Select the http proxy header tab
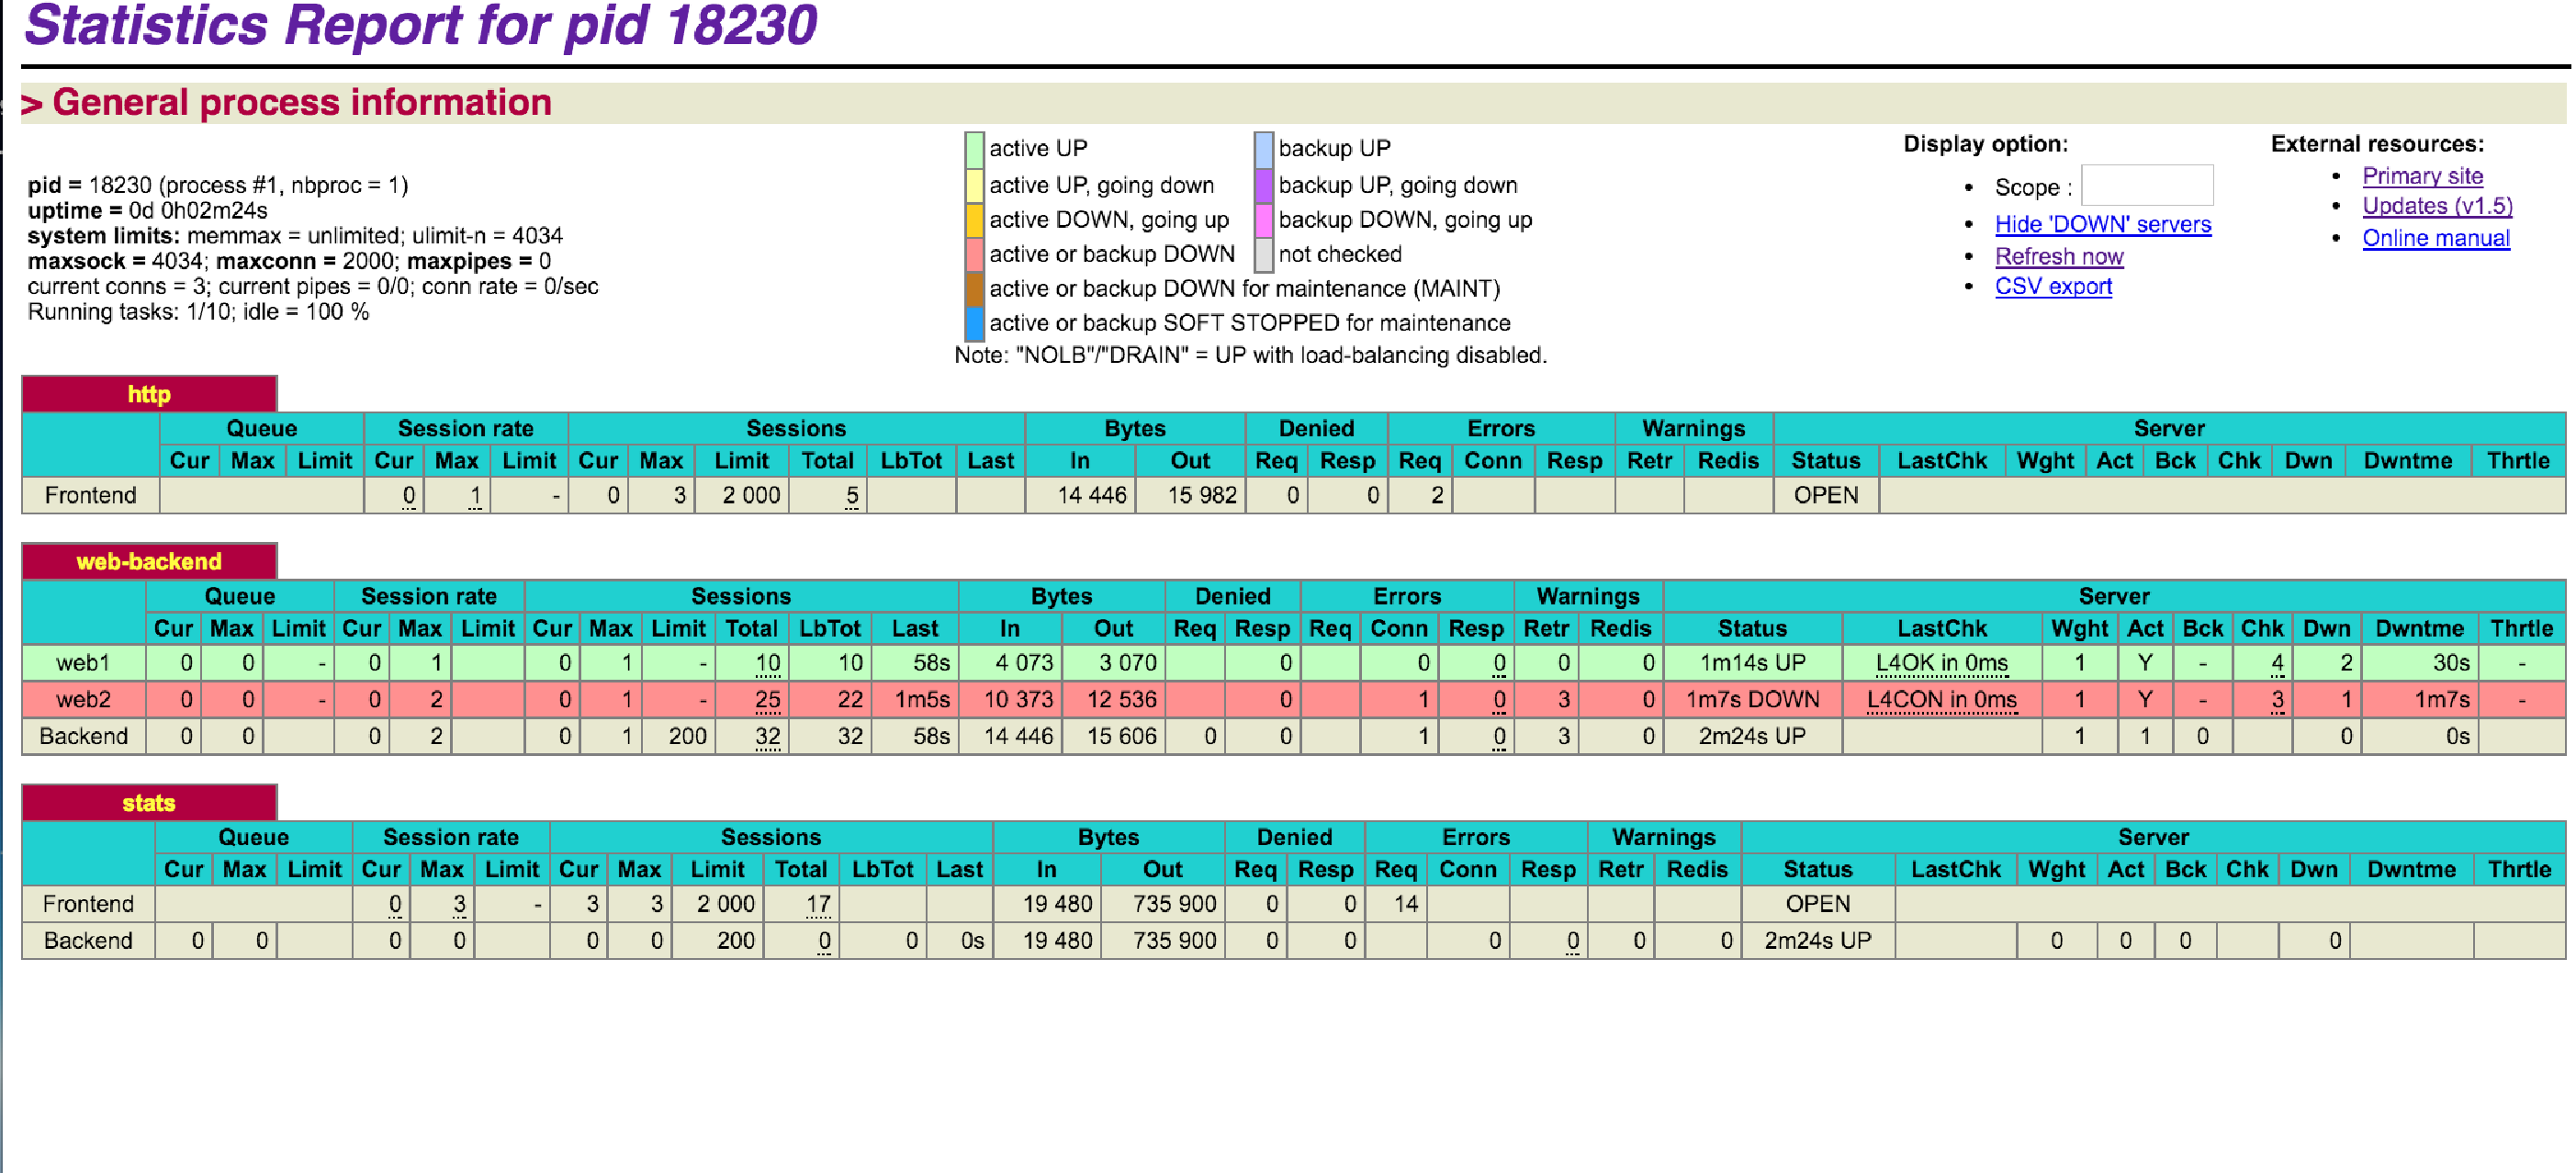This screenshot has height=1173, width=2576. (x=149, y=394)
